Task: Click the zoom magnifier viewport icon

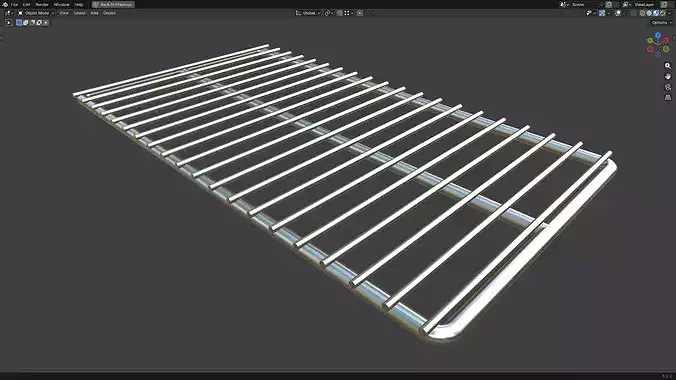Action: (x=668, y=66)
